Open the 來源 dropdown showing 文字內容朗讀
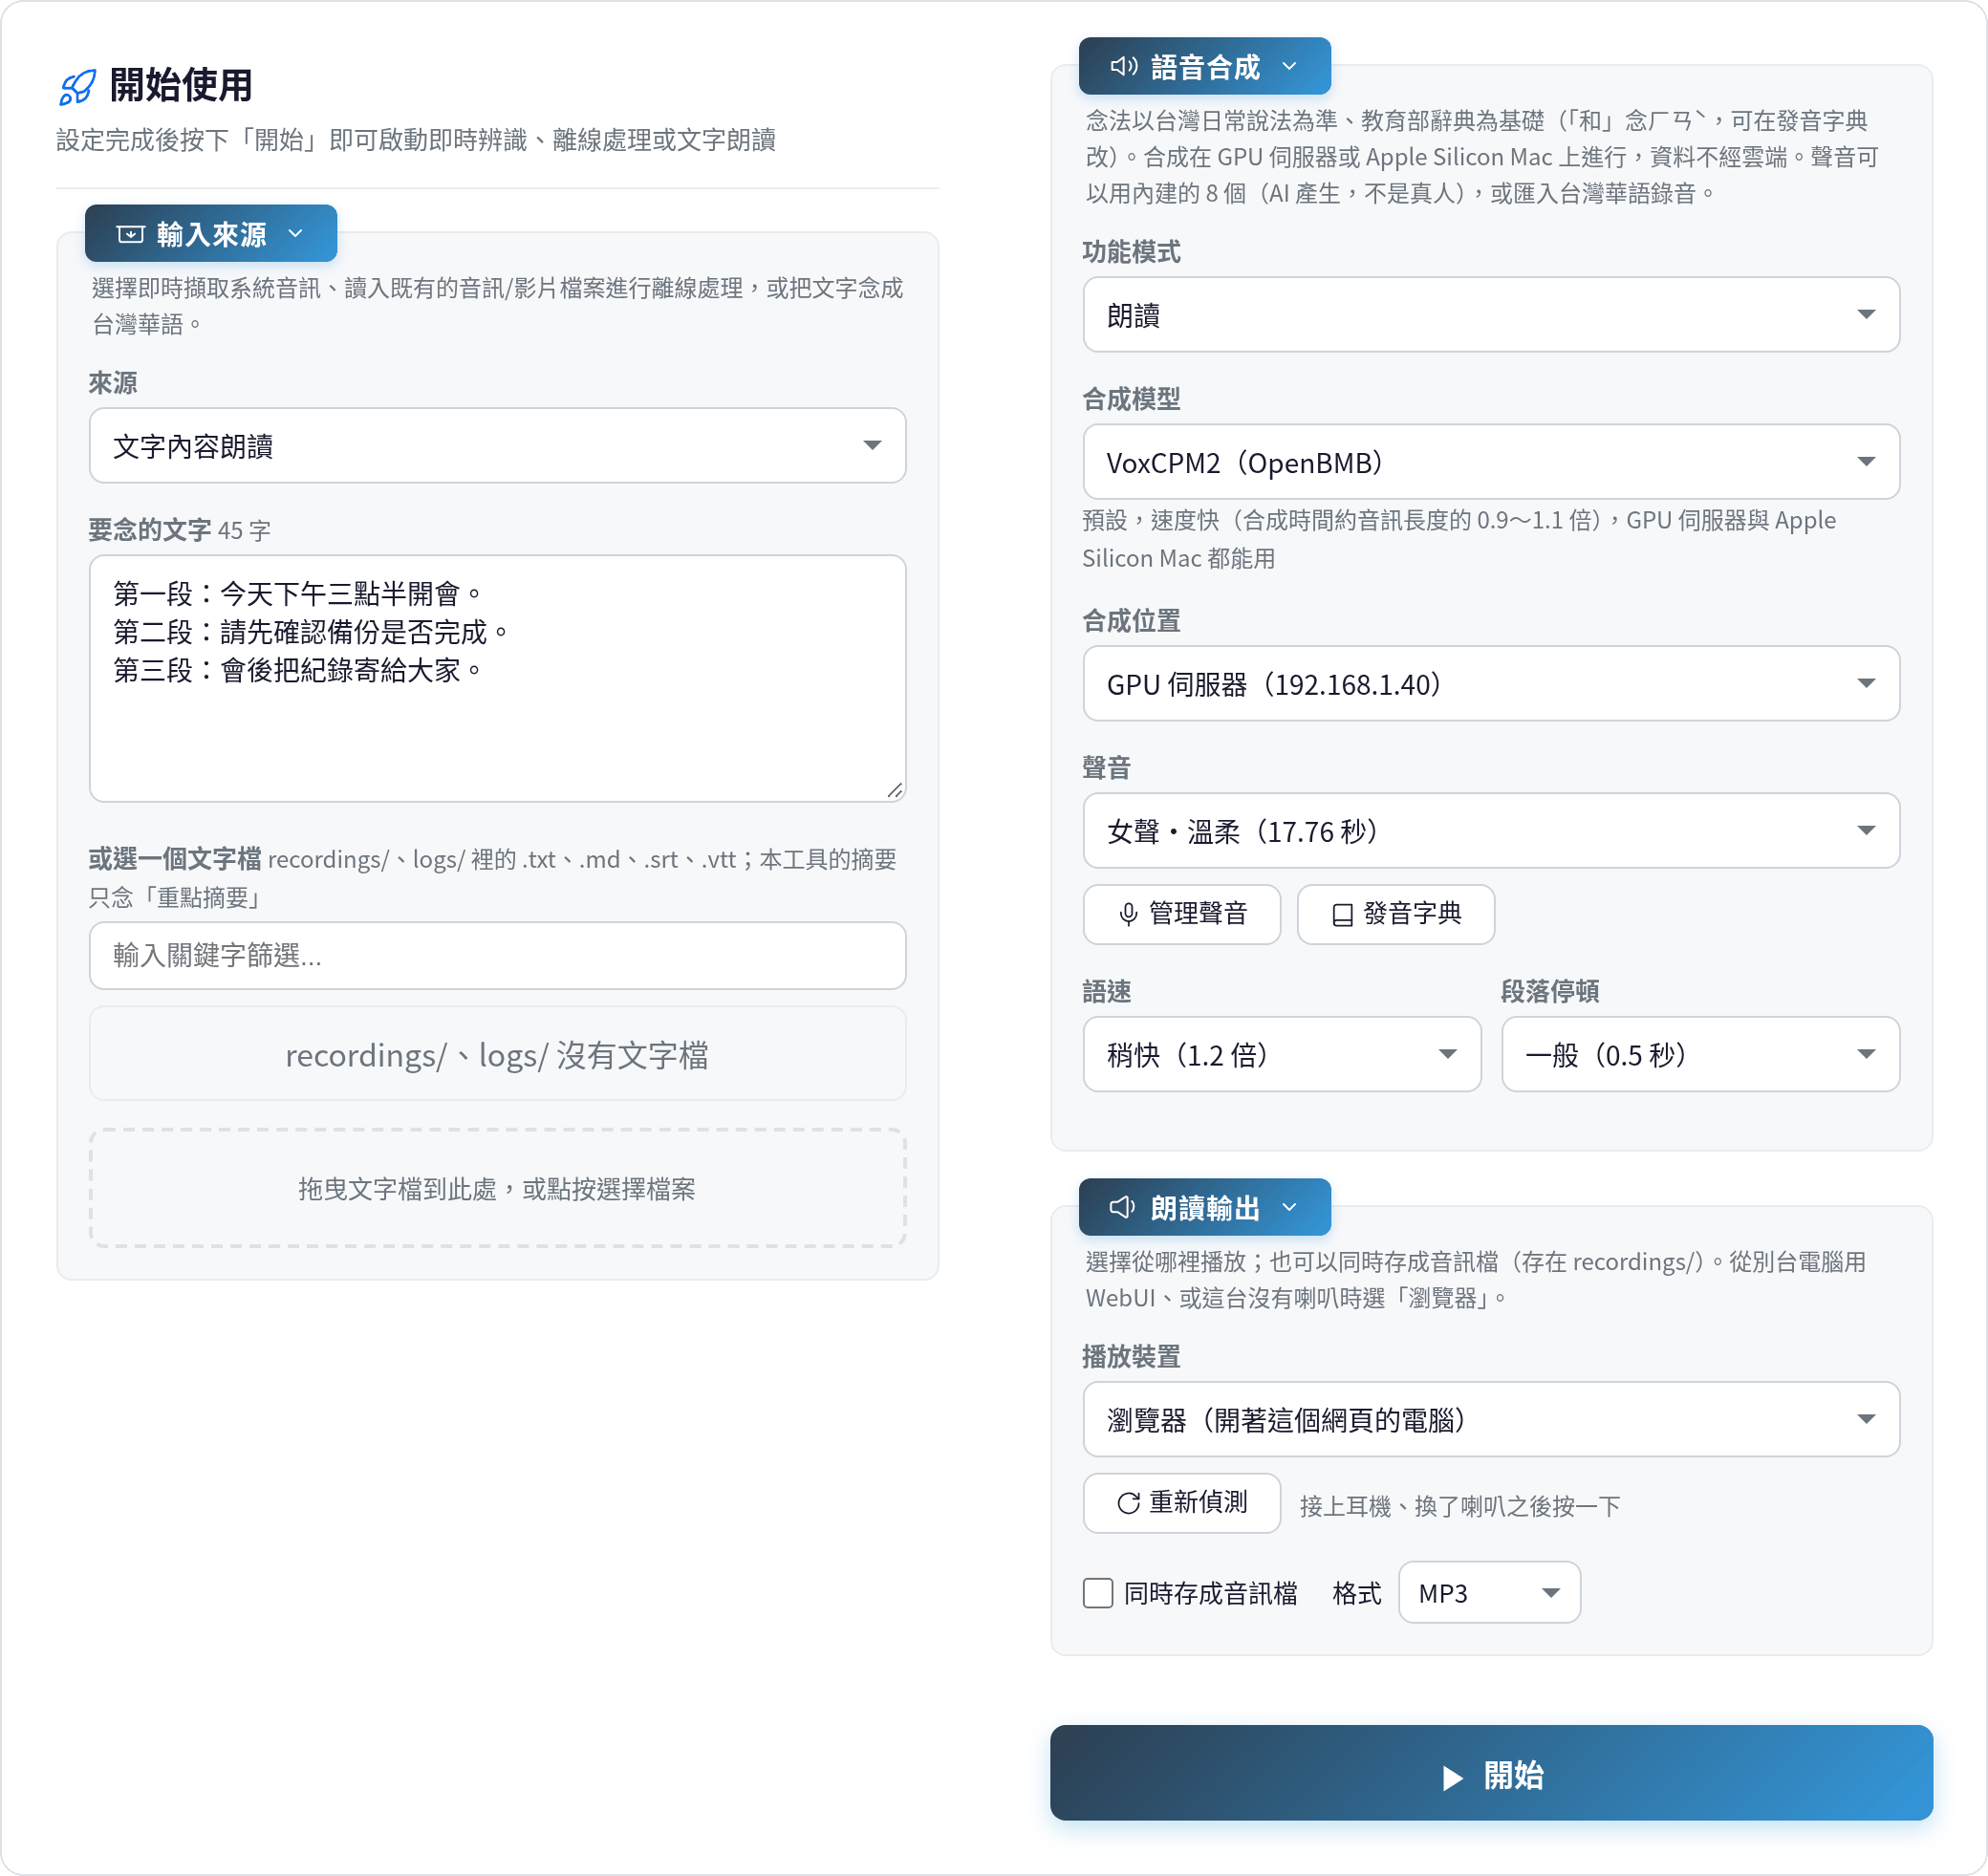This screenshot has width=1988, height=1876. (497, 445)
